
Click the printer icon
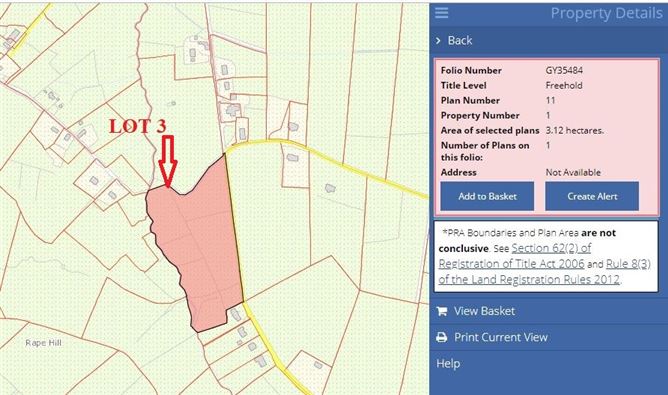tap(442, 337)
